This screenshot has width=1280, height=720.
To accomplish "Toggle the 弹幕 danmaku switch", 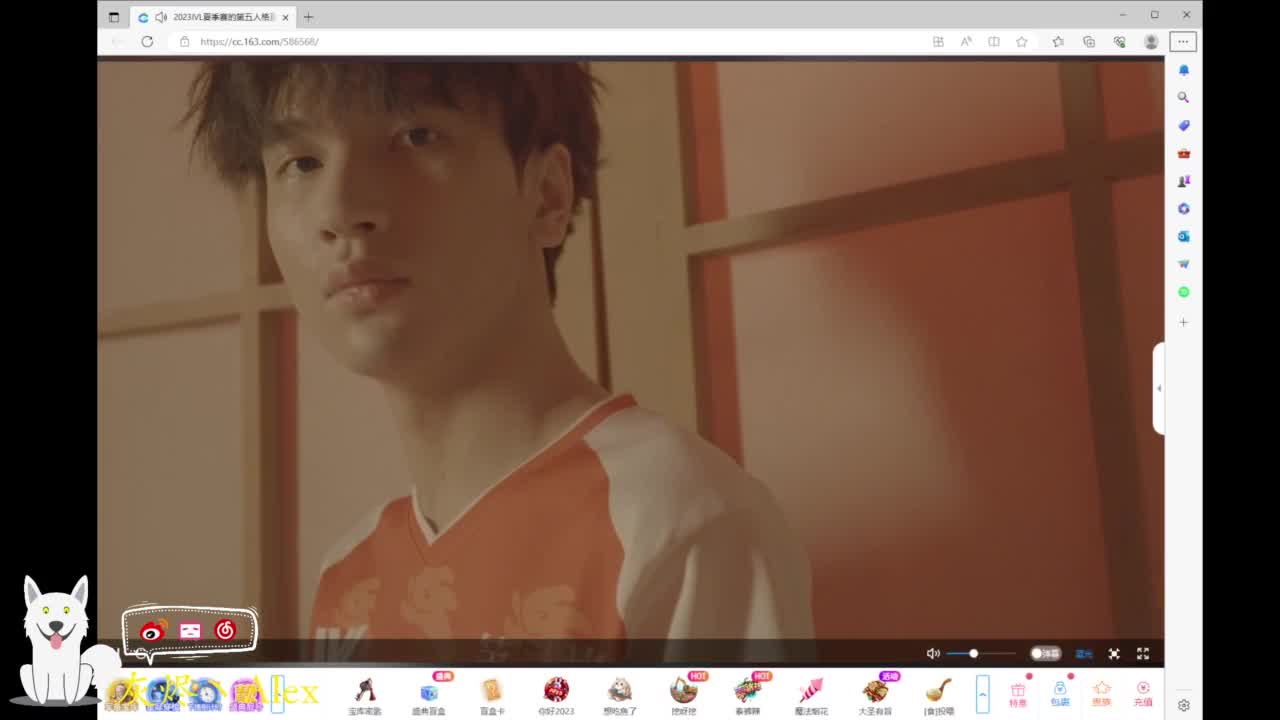I will point(1046,653).
